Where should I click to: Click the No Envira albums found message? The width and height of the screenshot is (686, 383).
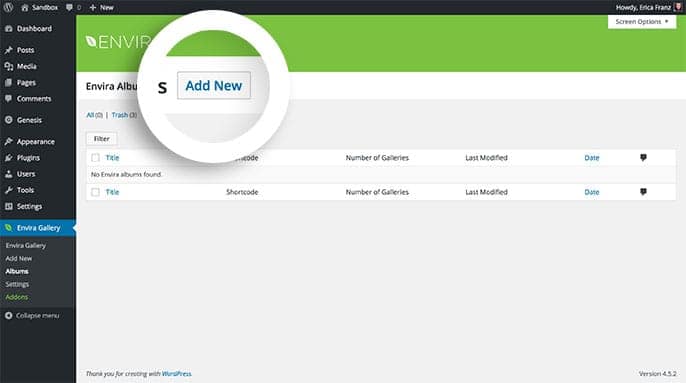pos(126,175)
